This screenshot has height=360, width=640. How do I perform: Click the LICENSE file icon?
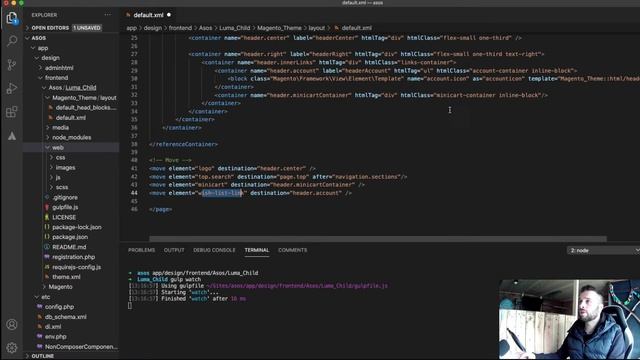click(x=47, y=217)
